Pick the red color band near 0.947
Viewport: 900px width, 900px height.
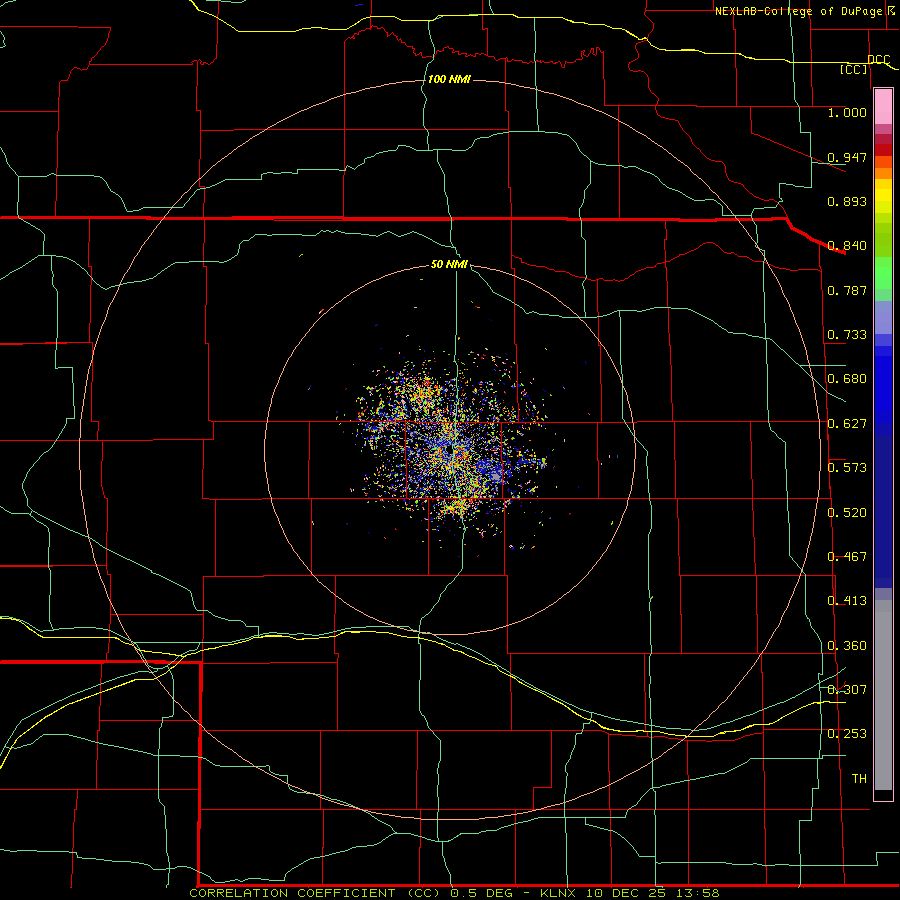click(x=883, y=149)
